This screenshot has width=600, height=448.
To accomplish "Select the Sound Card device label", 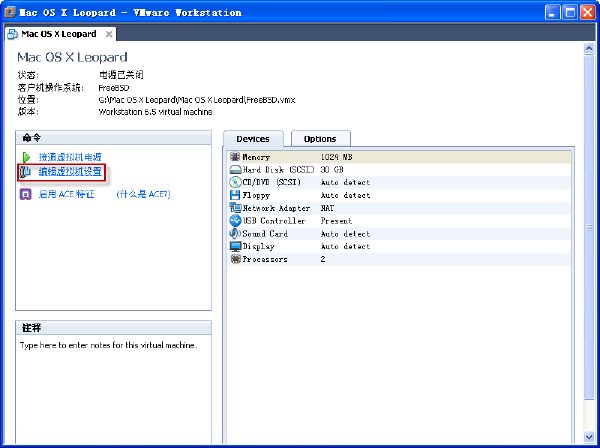I will click(265, 234).
